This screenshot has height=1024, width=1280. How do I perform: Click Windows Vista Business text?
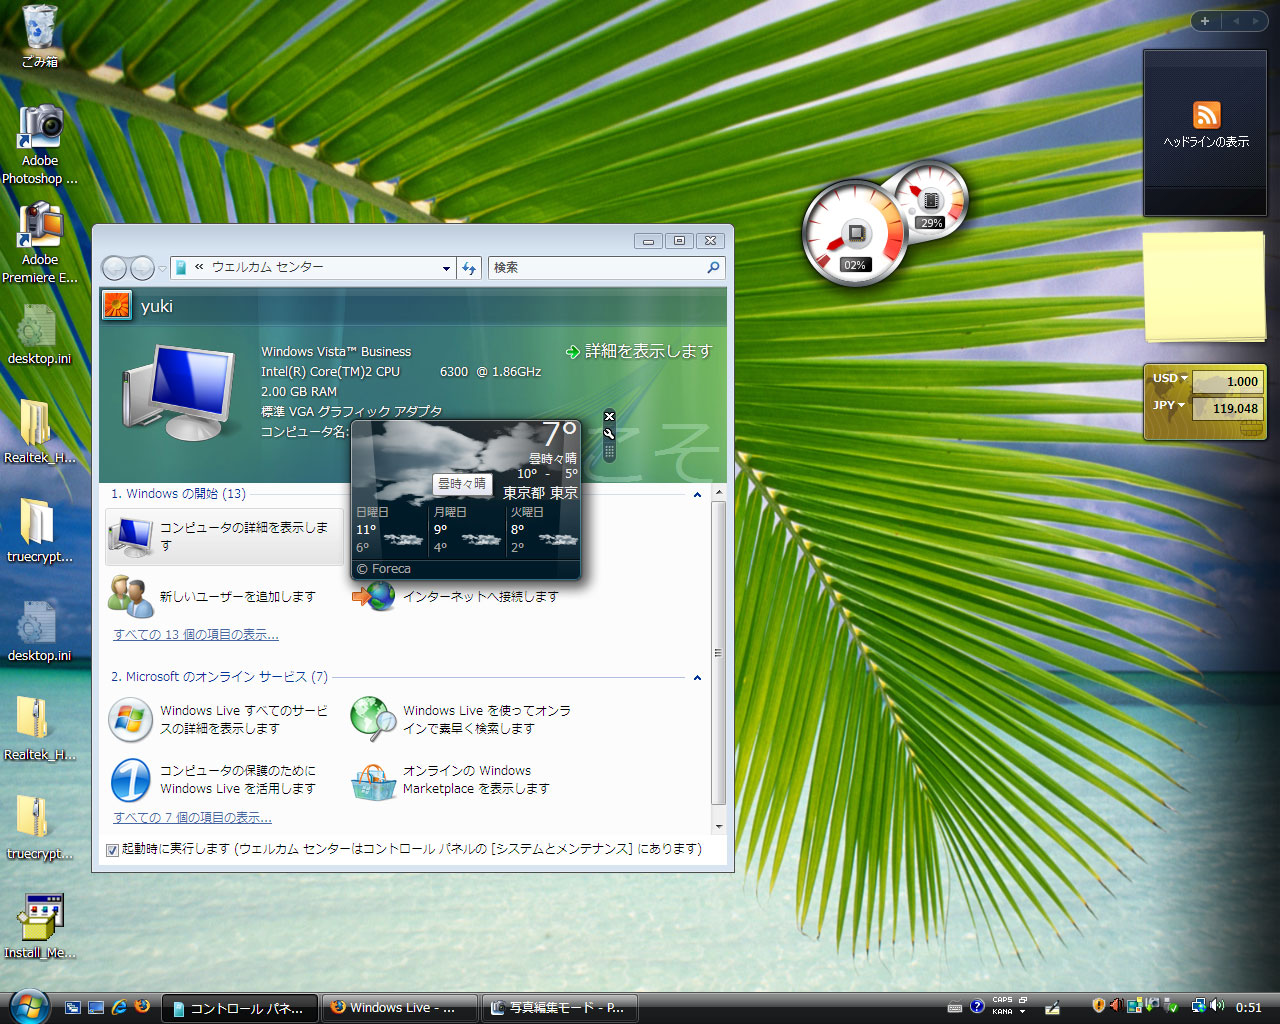[x=336, y=352]
